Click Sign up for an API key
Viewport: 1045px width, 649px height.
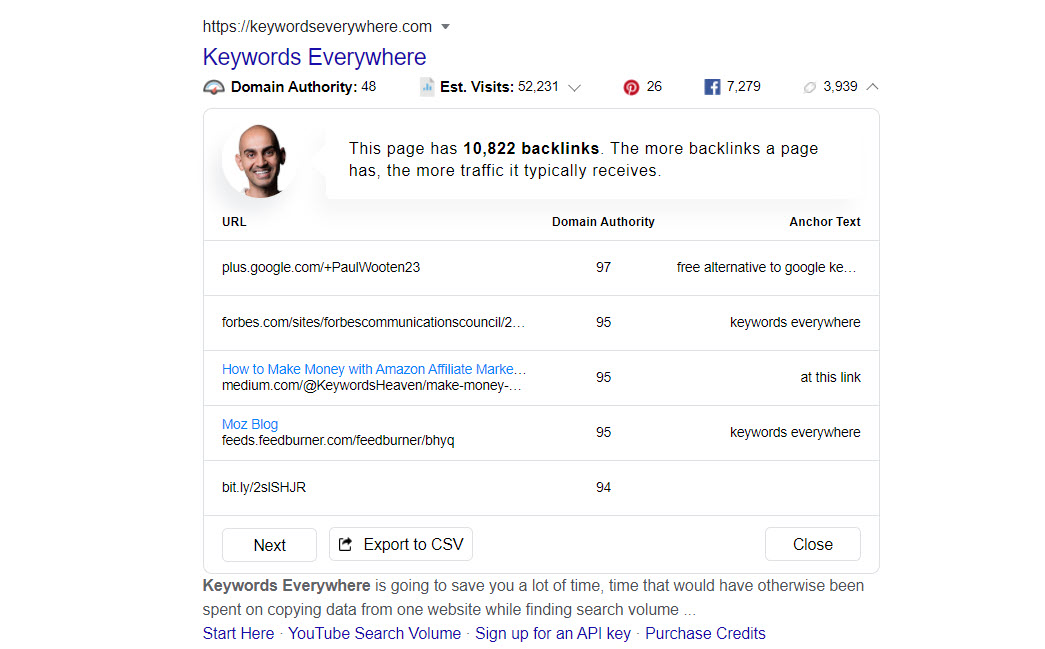point(553,634)
